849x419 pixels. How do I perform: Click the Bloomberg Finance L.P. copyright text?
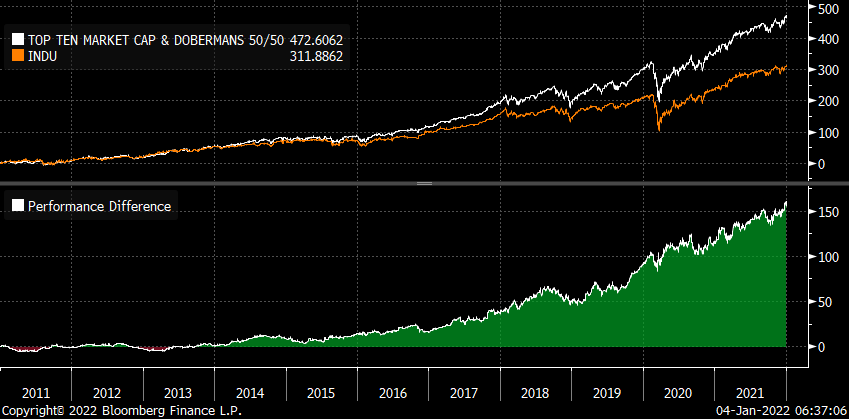click(x=120, y=411)
